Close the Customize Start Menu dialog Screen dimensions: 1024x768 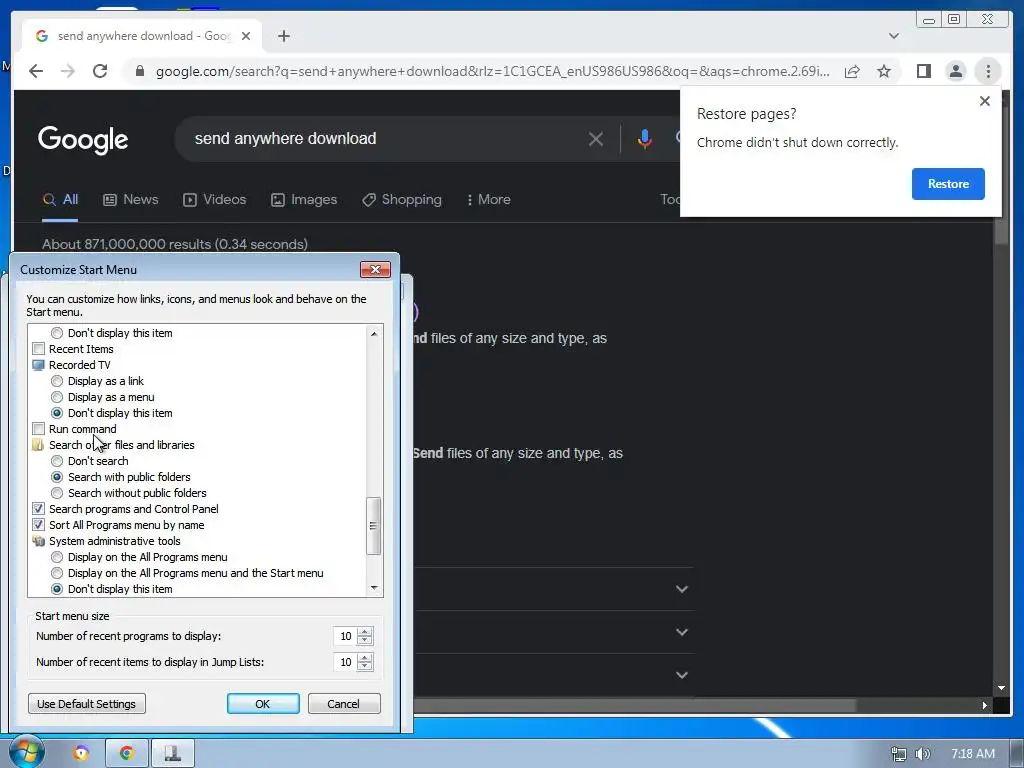[x=376, y=270]
